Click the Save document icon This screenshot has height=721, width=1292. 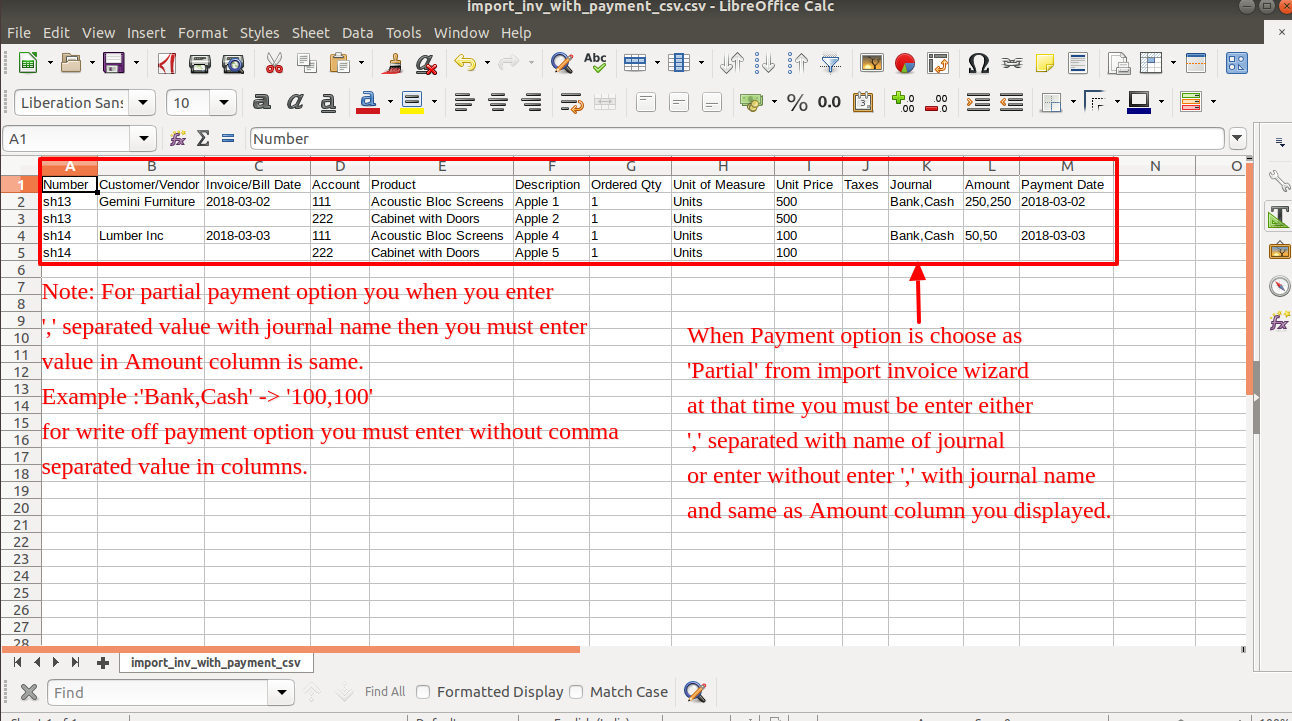[x=114, y=64]
